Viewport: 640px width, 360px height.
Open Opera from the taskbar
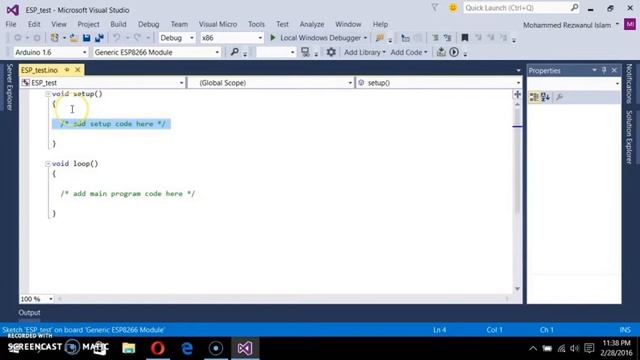coord(158,348)
